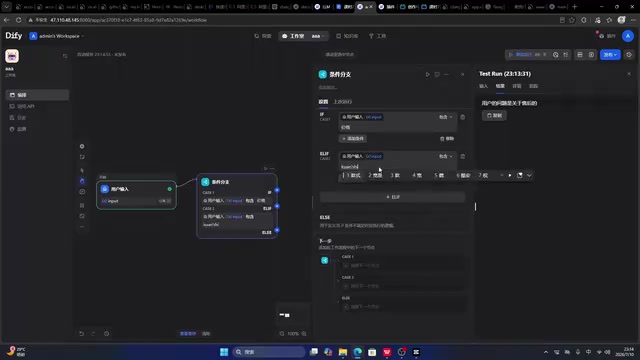Screen dimensions: 640x360
Task: Open the Monitoring sidebar item
Action: [37, 129]
